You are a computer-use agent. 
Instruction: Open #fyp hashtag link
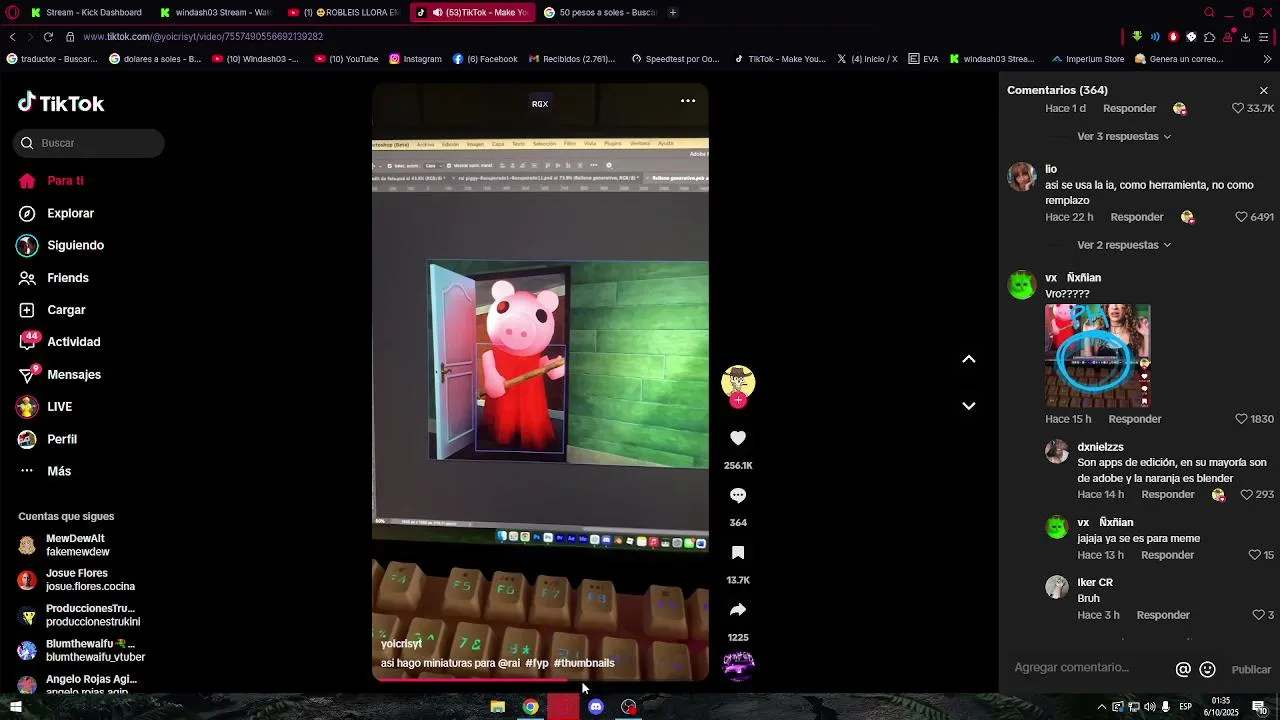click(537, 663)
